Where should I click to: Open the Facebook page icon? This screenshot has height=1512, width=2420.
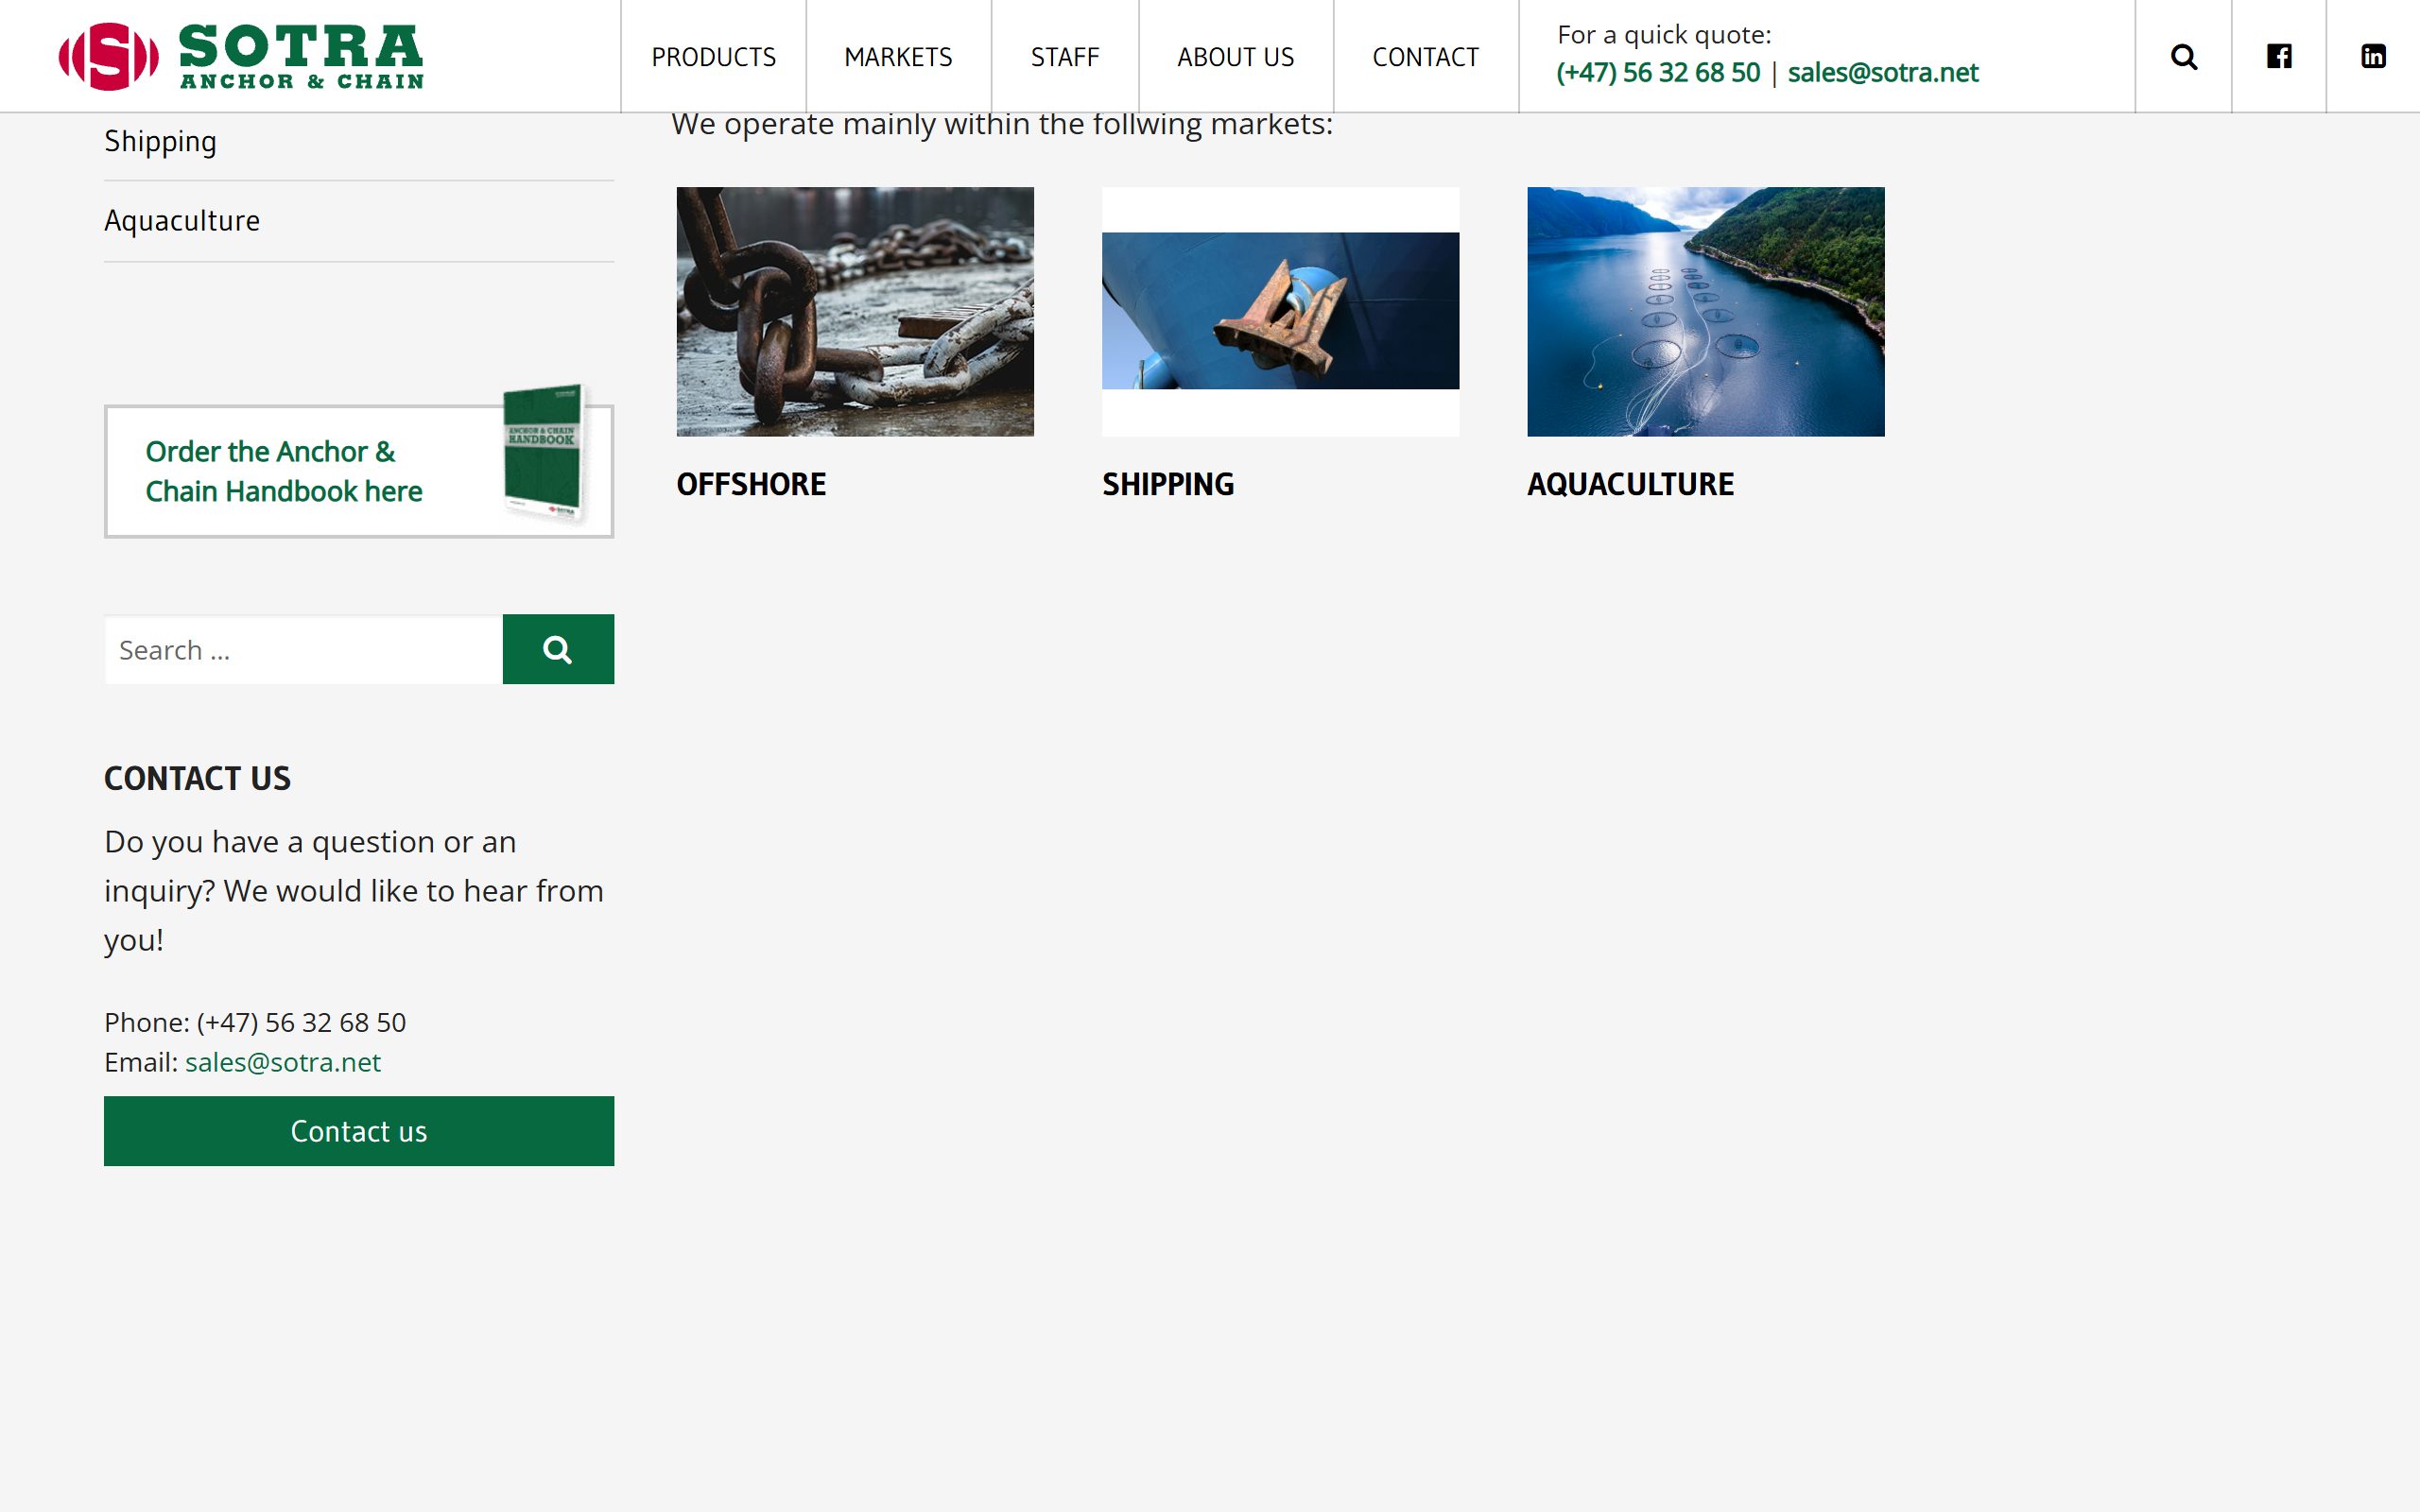(2279, 57)
